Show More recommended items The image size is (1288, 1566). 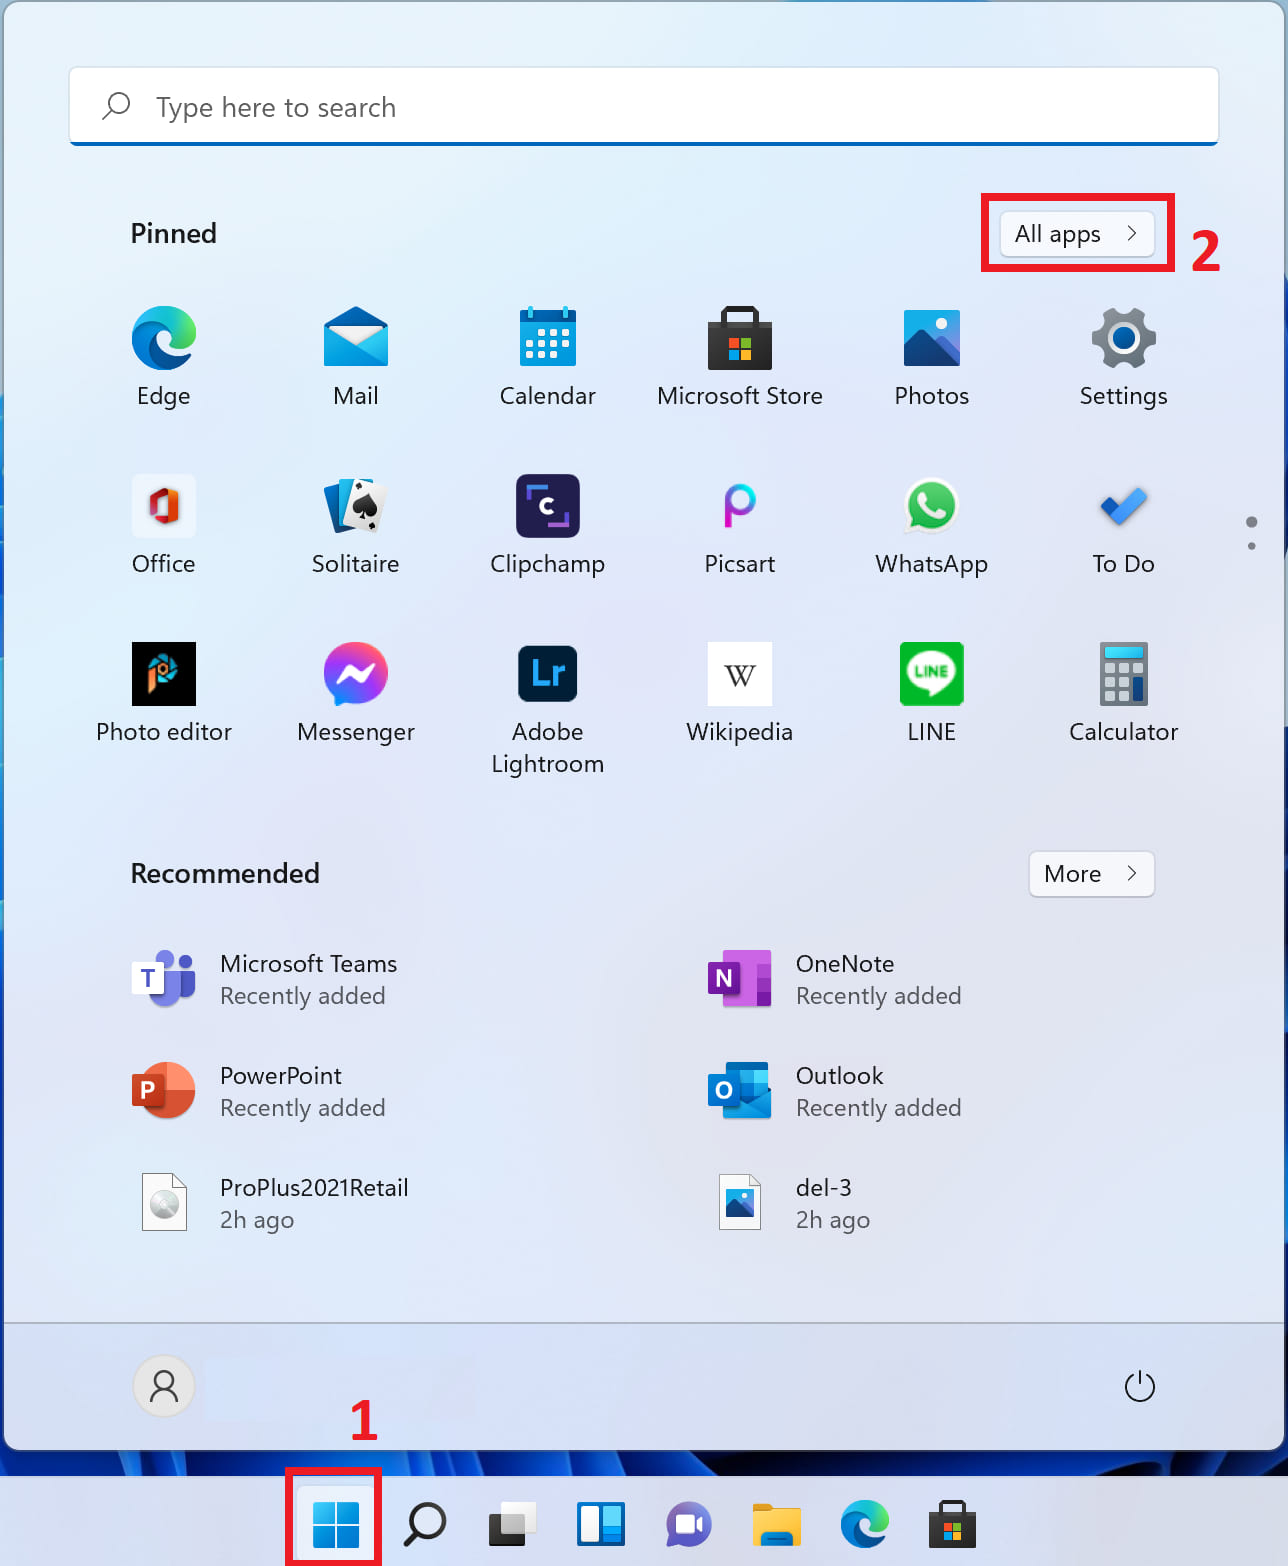(x=1091, y=874)
